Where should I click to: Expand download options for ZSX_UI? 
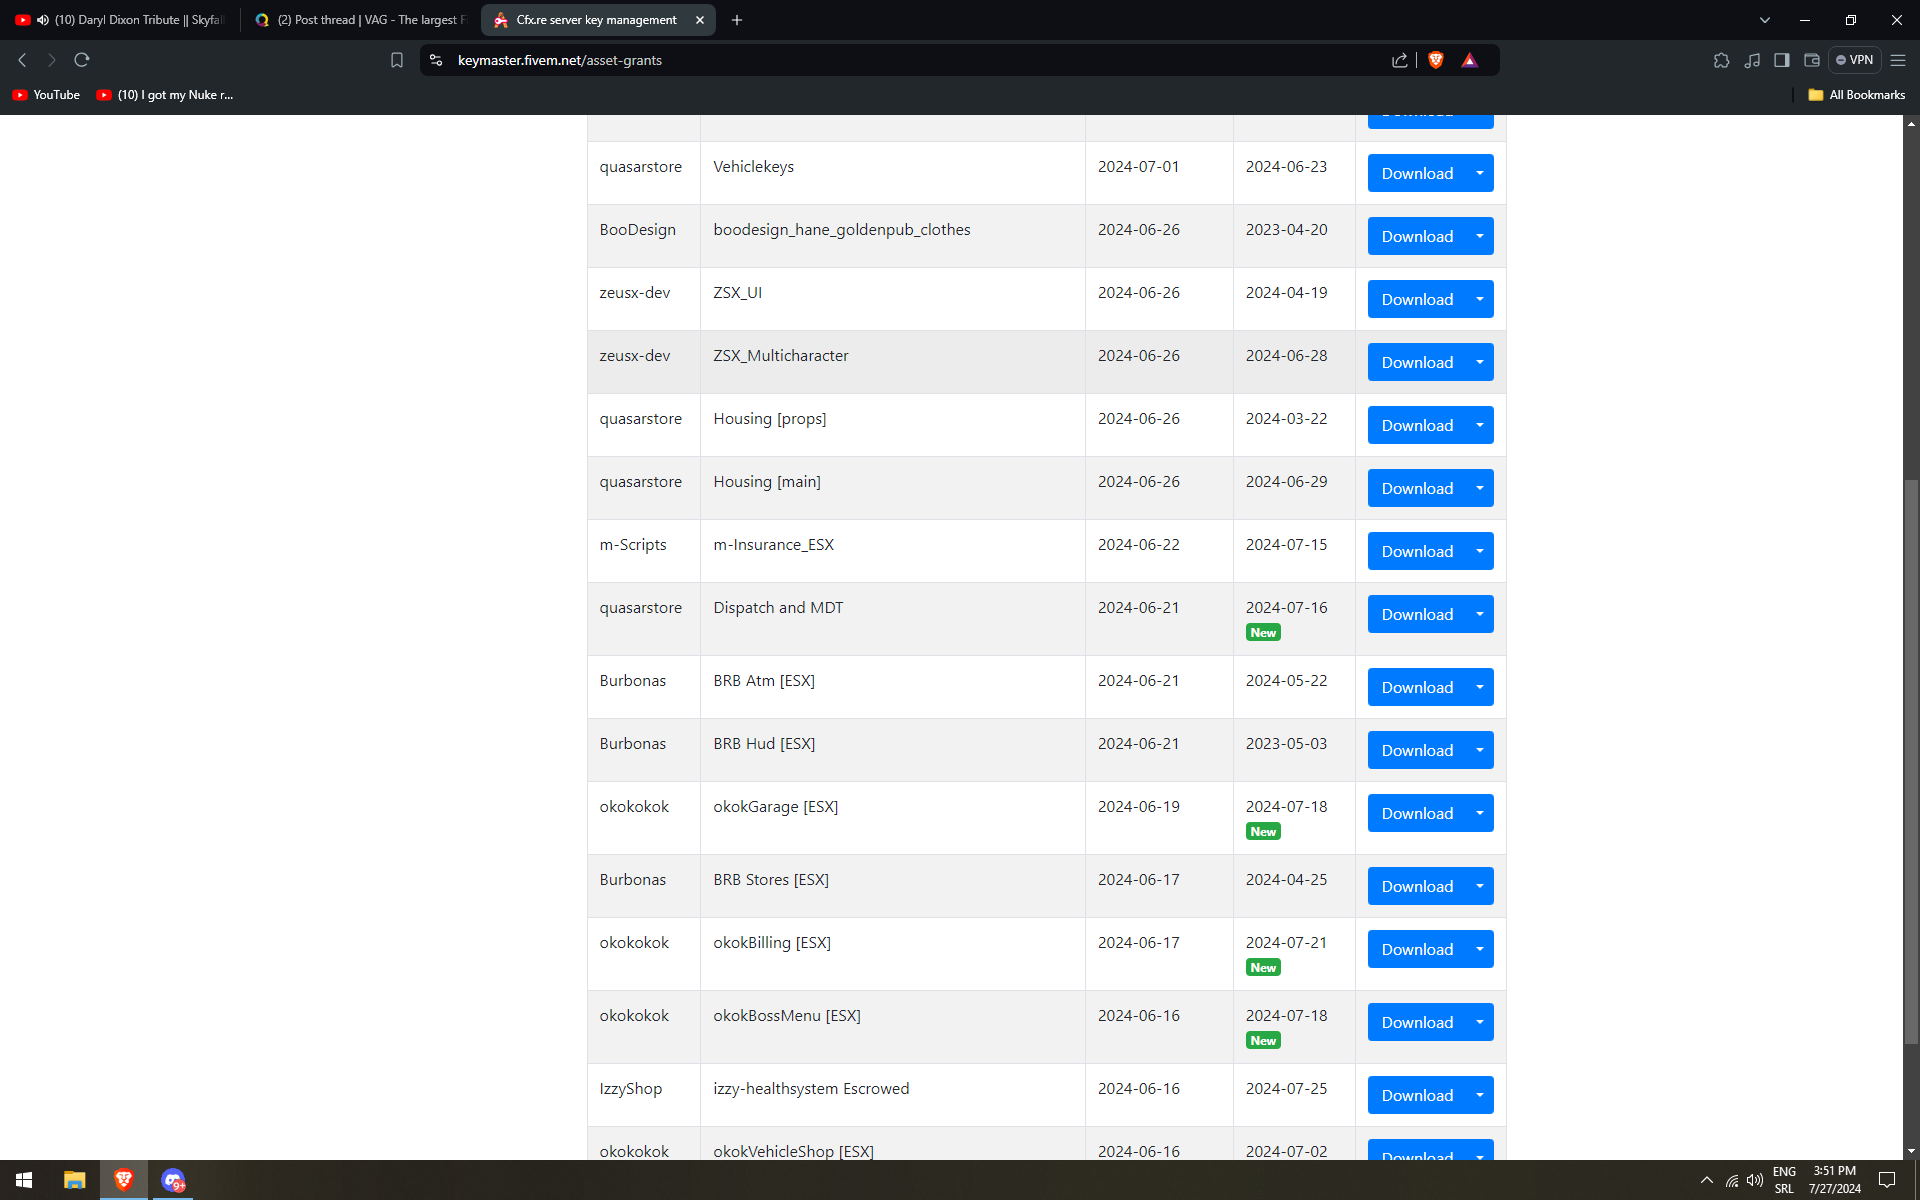[x=1480, y=299]
